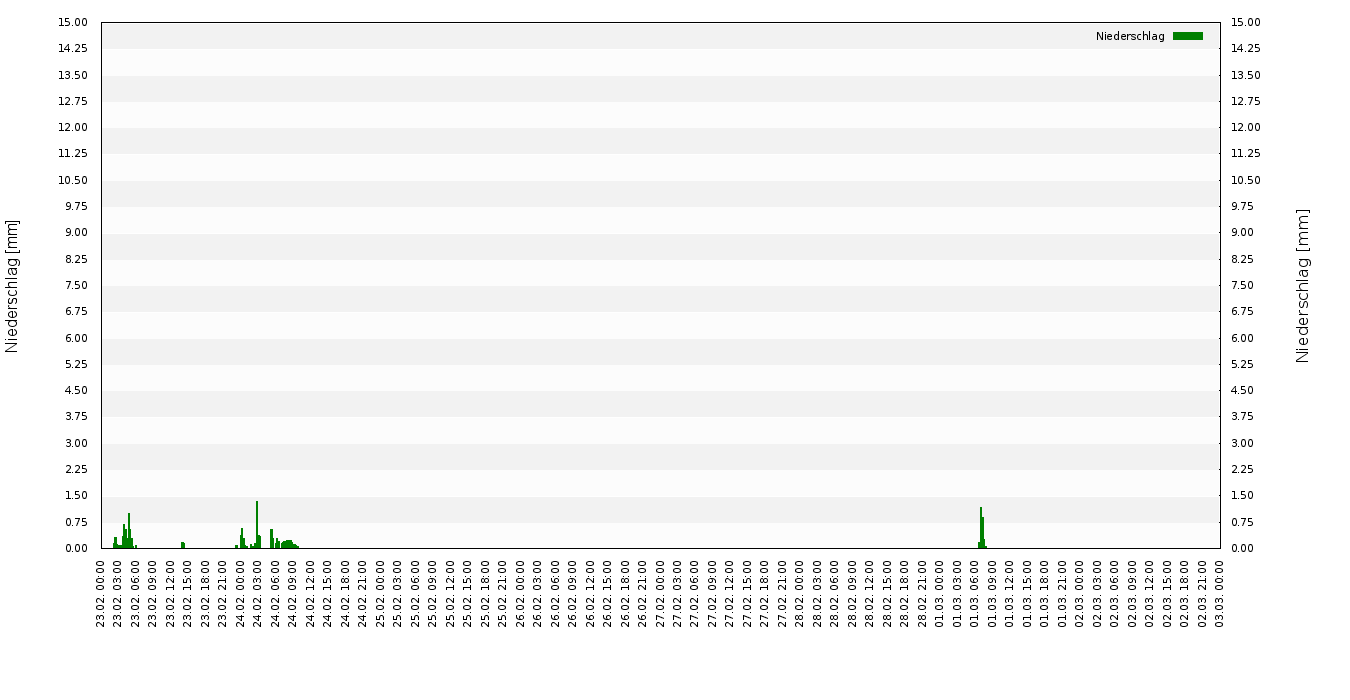Click the tallest bar on 23.02. morning
1350x700 pixels.
[129, 530]
